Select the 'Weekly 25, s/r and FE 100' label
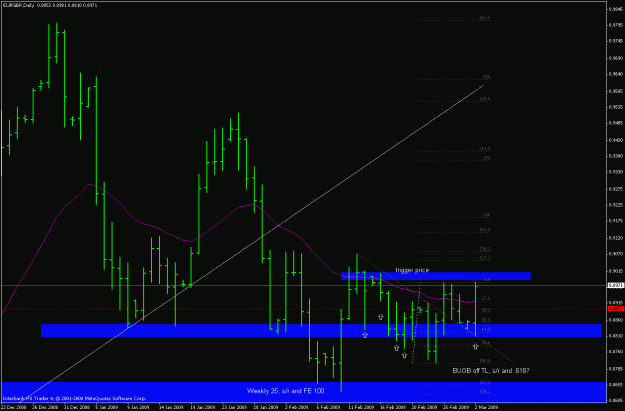 [x=285, y=391]
